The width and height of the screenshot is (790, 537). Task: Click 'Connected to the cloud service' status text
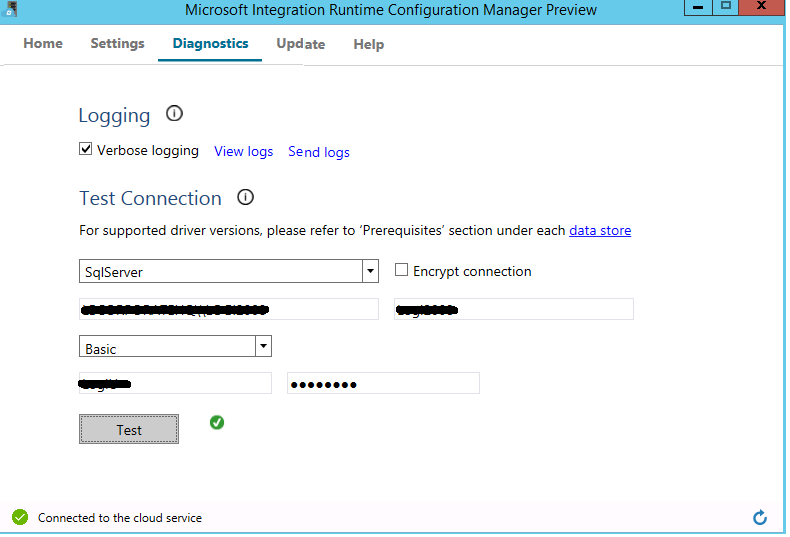tap(120, 518)
